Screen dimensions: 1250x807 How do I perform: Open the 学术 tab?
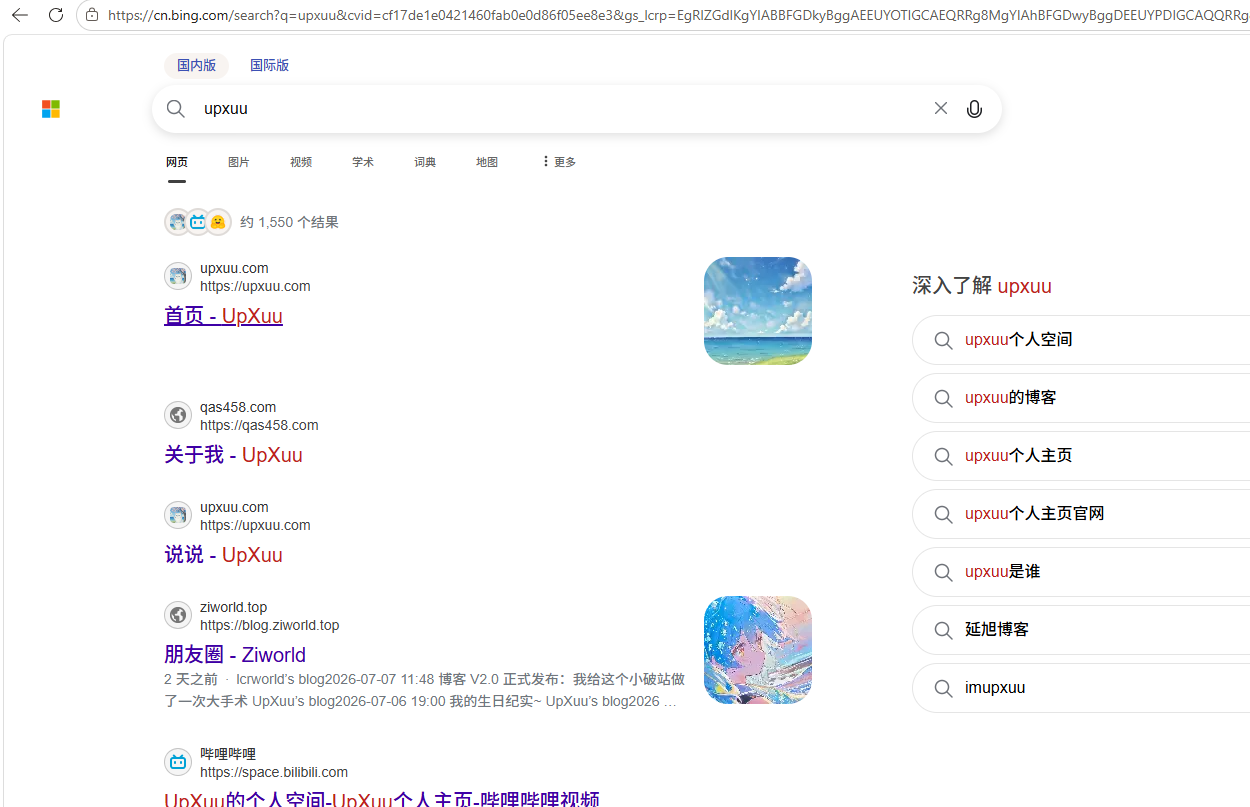point(363,162)
